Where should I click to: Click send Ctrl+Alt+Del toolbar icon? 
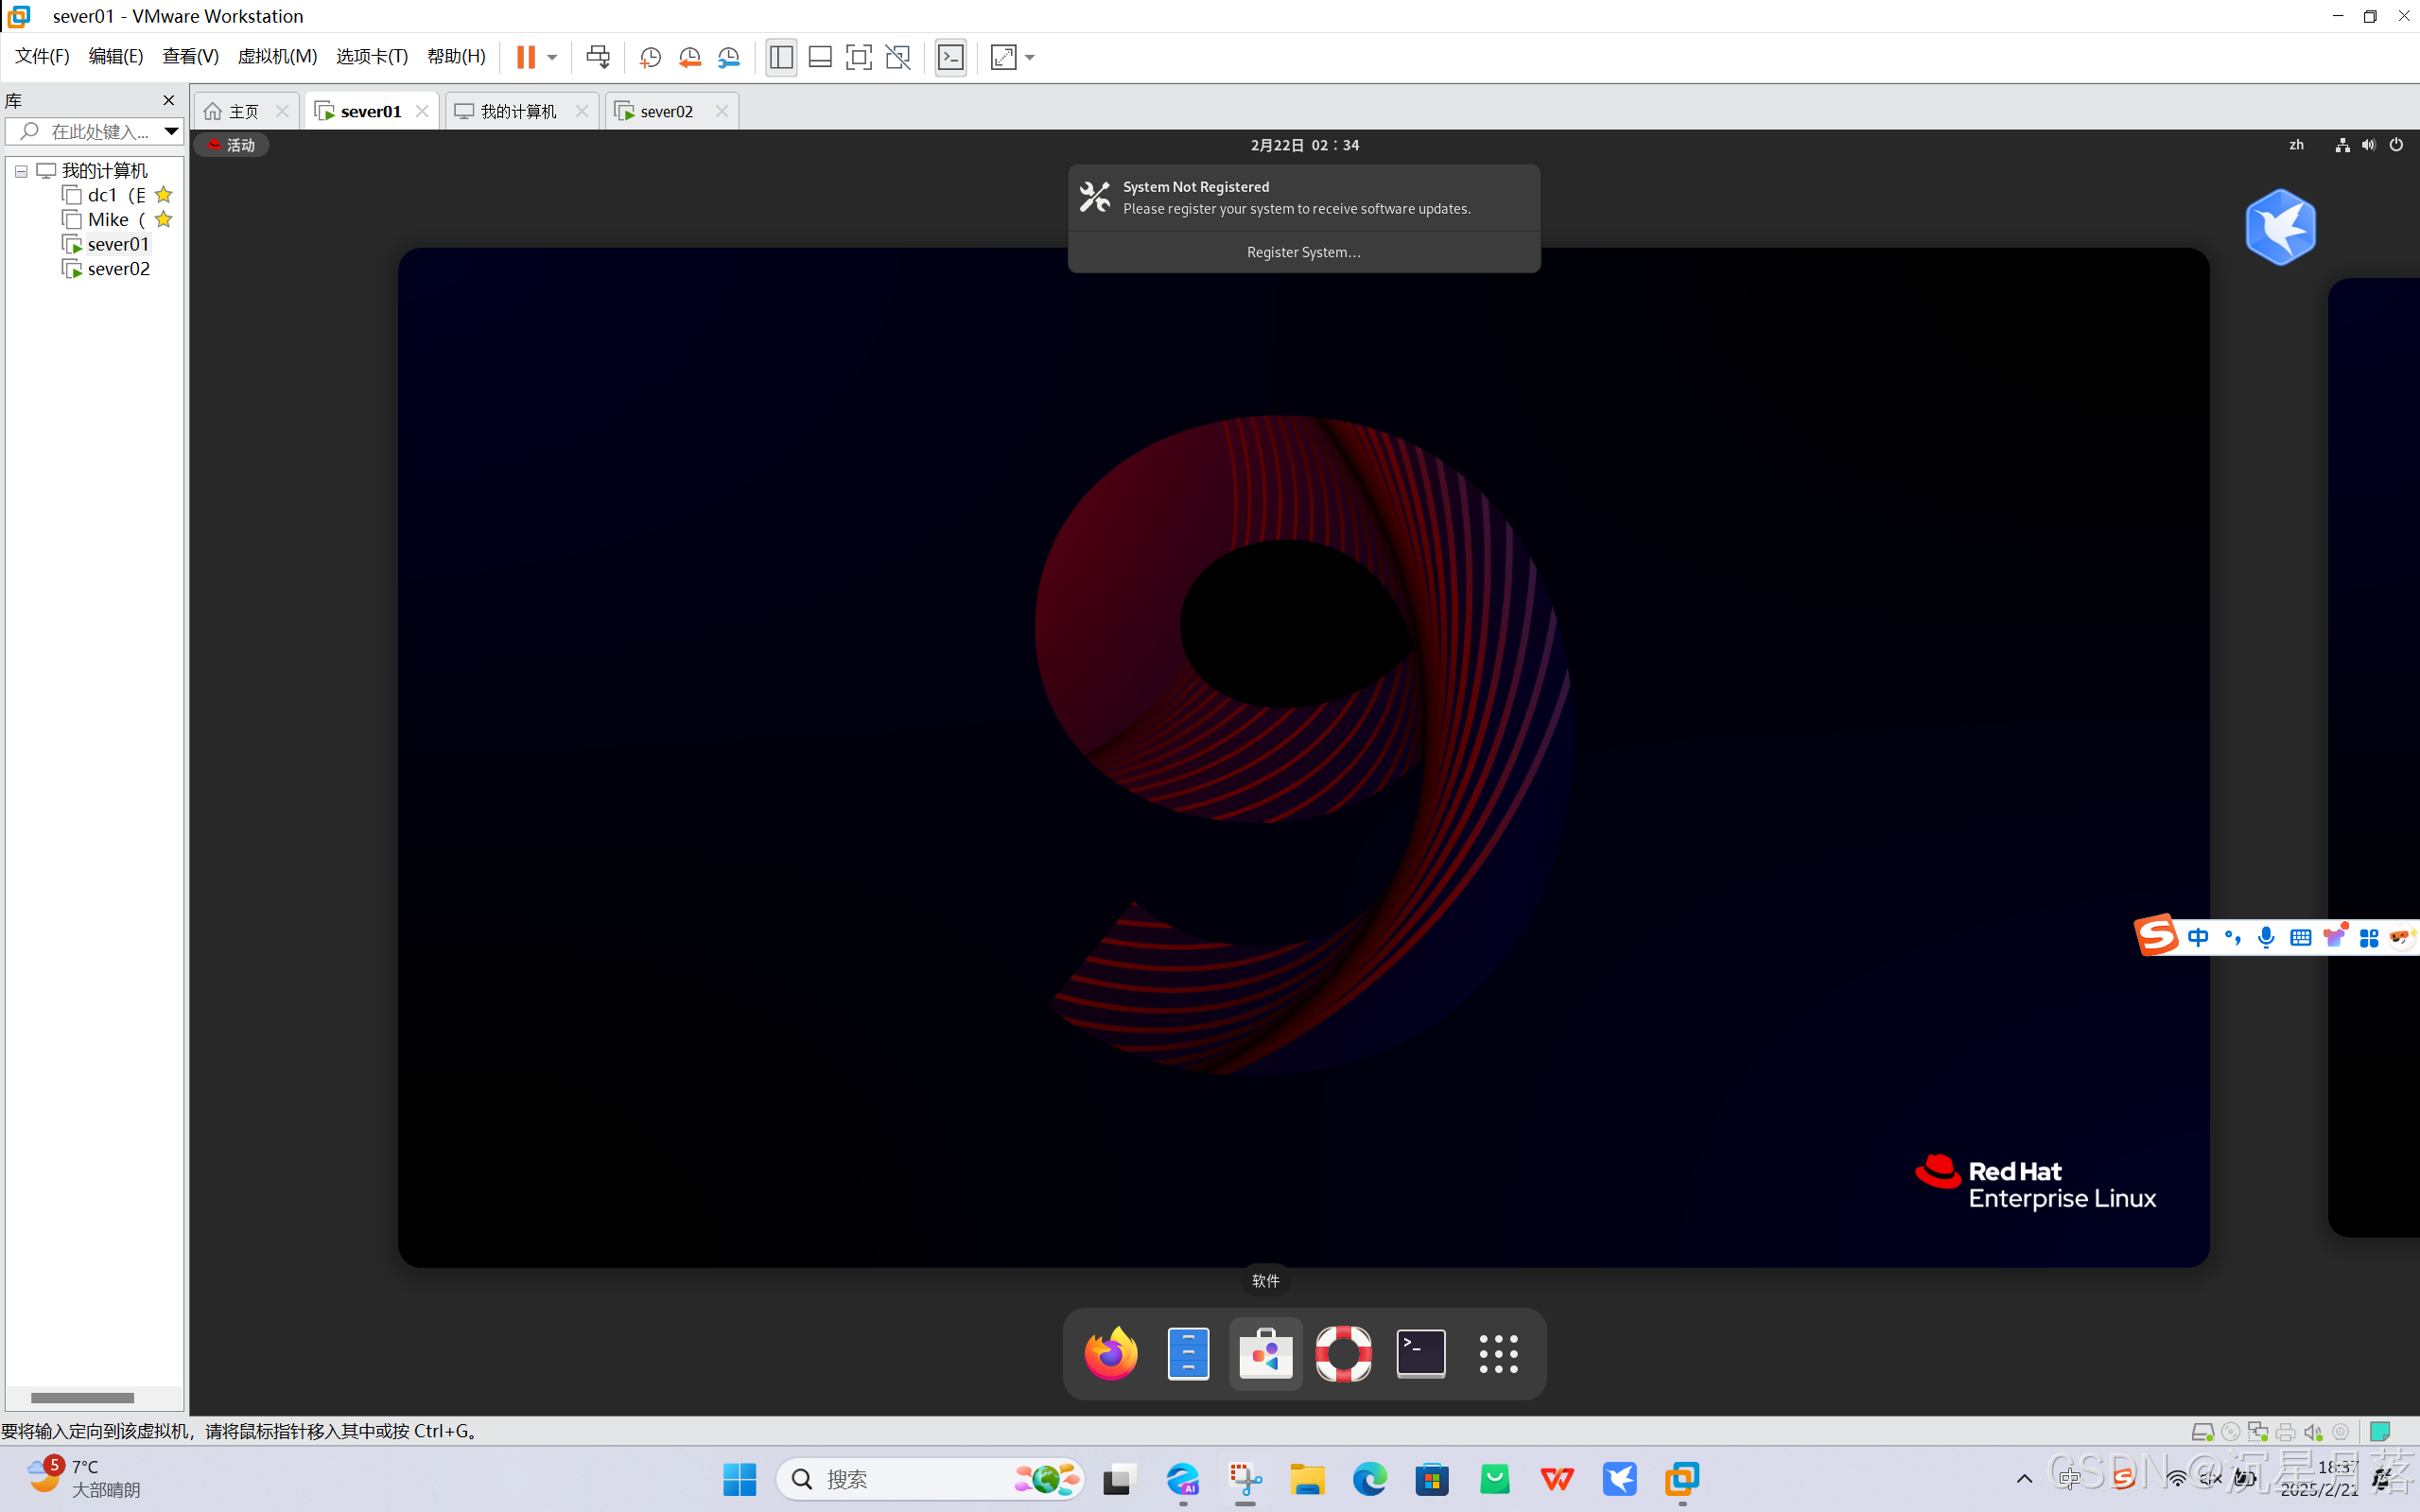[x=598, y=57]
